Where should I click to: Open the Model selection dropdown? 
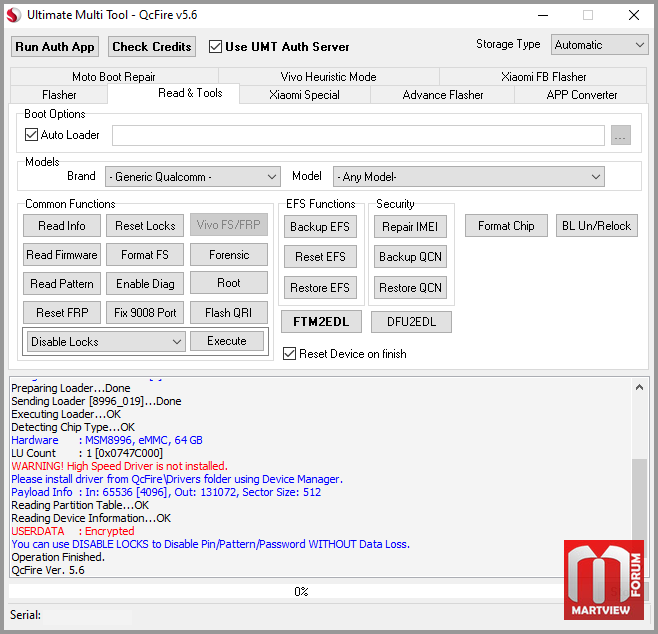click(x=468, y=177)
